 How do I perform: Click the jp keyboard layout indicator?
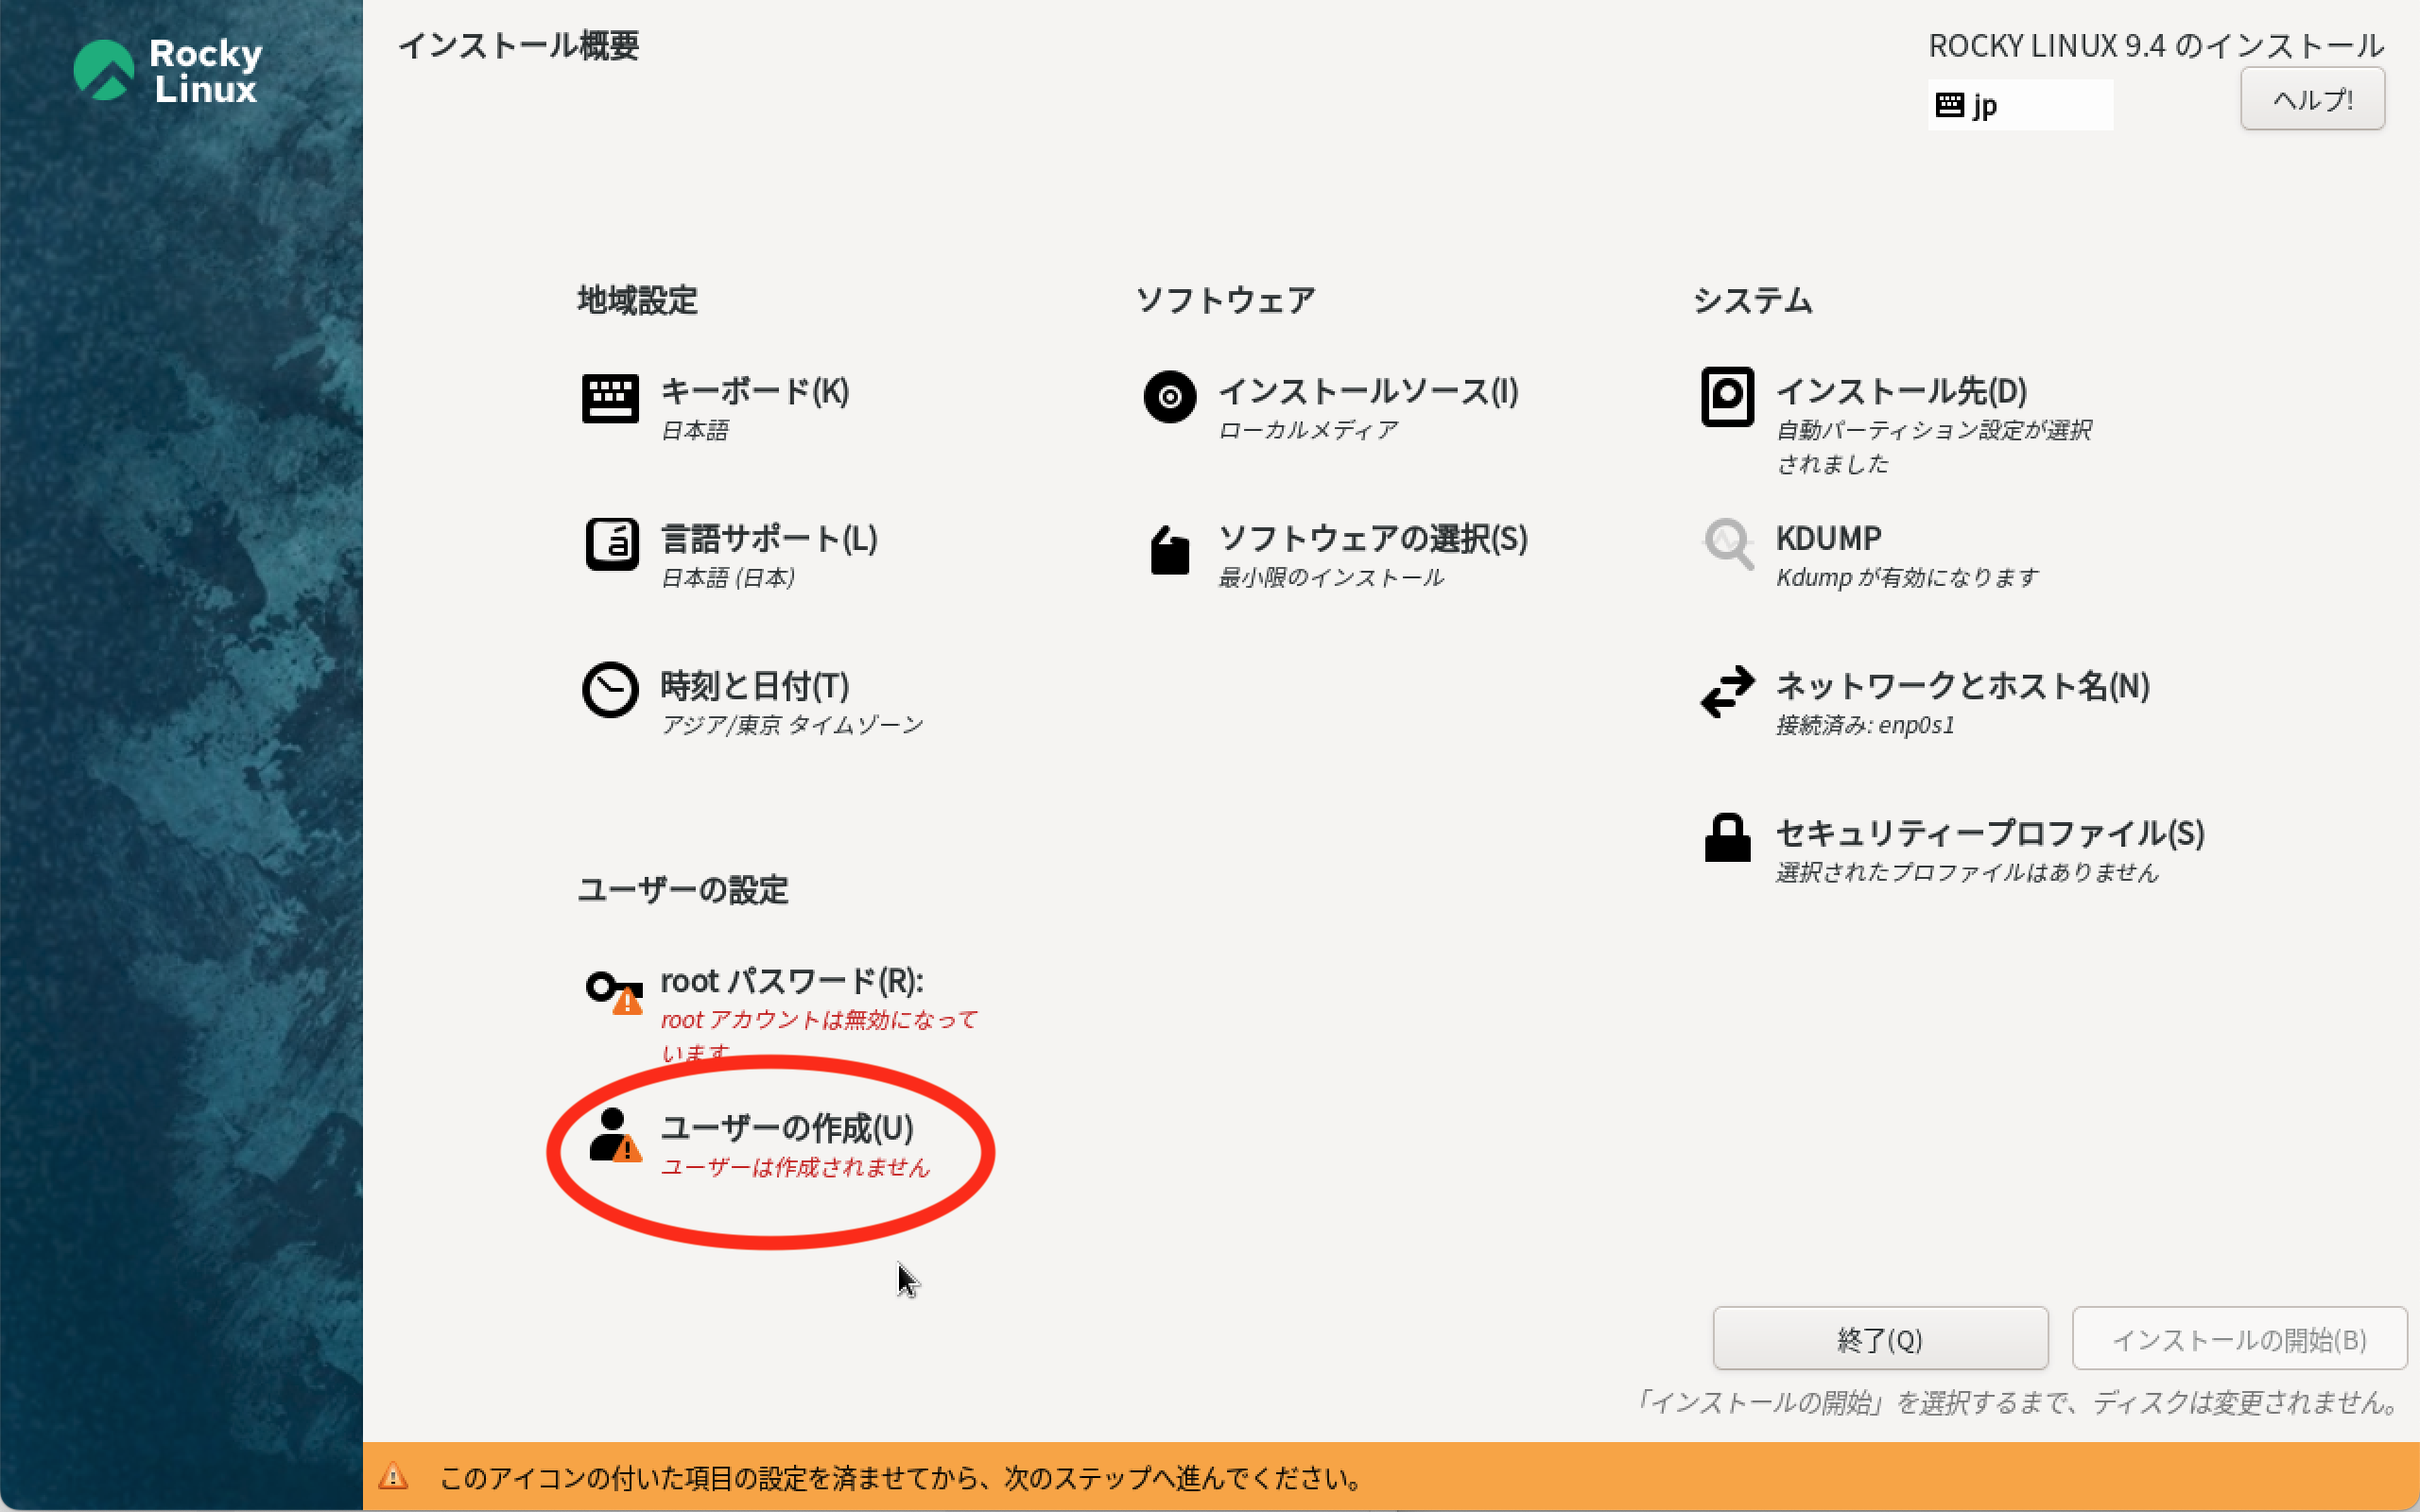[2020, 105]
